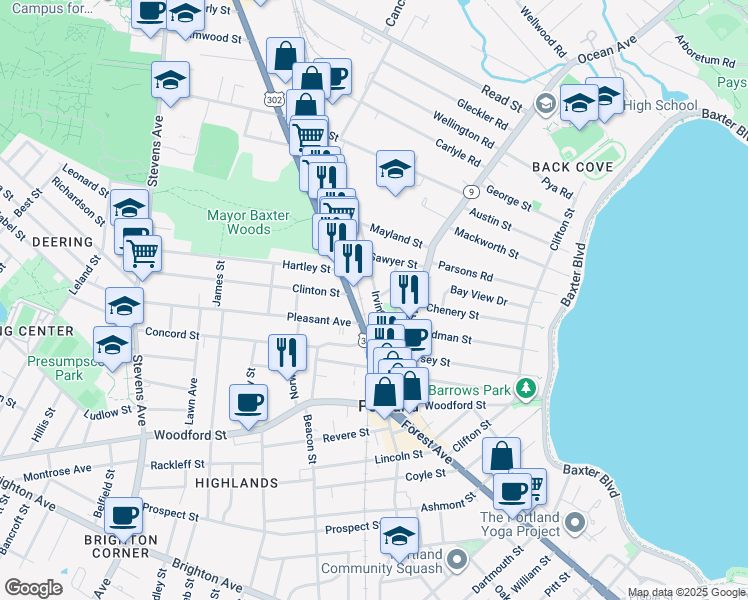Click the Map data ©2025 Google text

point(686,592)
